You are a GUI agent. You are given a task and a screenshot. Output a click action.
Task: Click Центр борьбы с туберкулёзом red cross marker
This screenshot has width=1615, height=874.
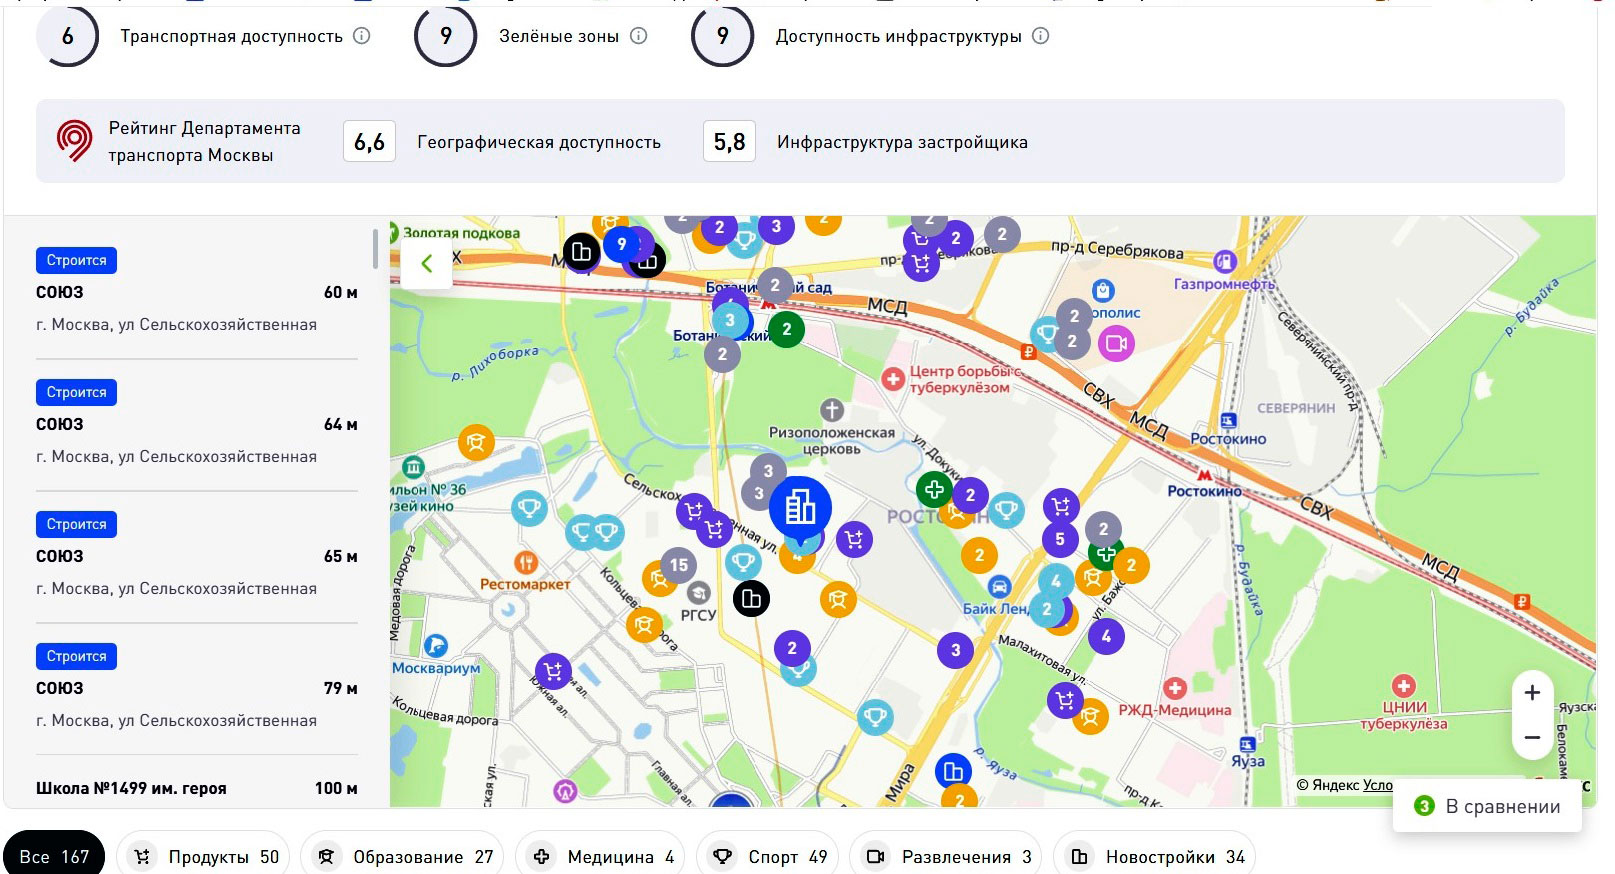[892, 379]
